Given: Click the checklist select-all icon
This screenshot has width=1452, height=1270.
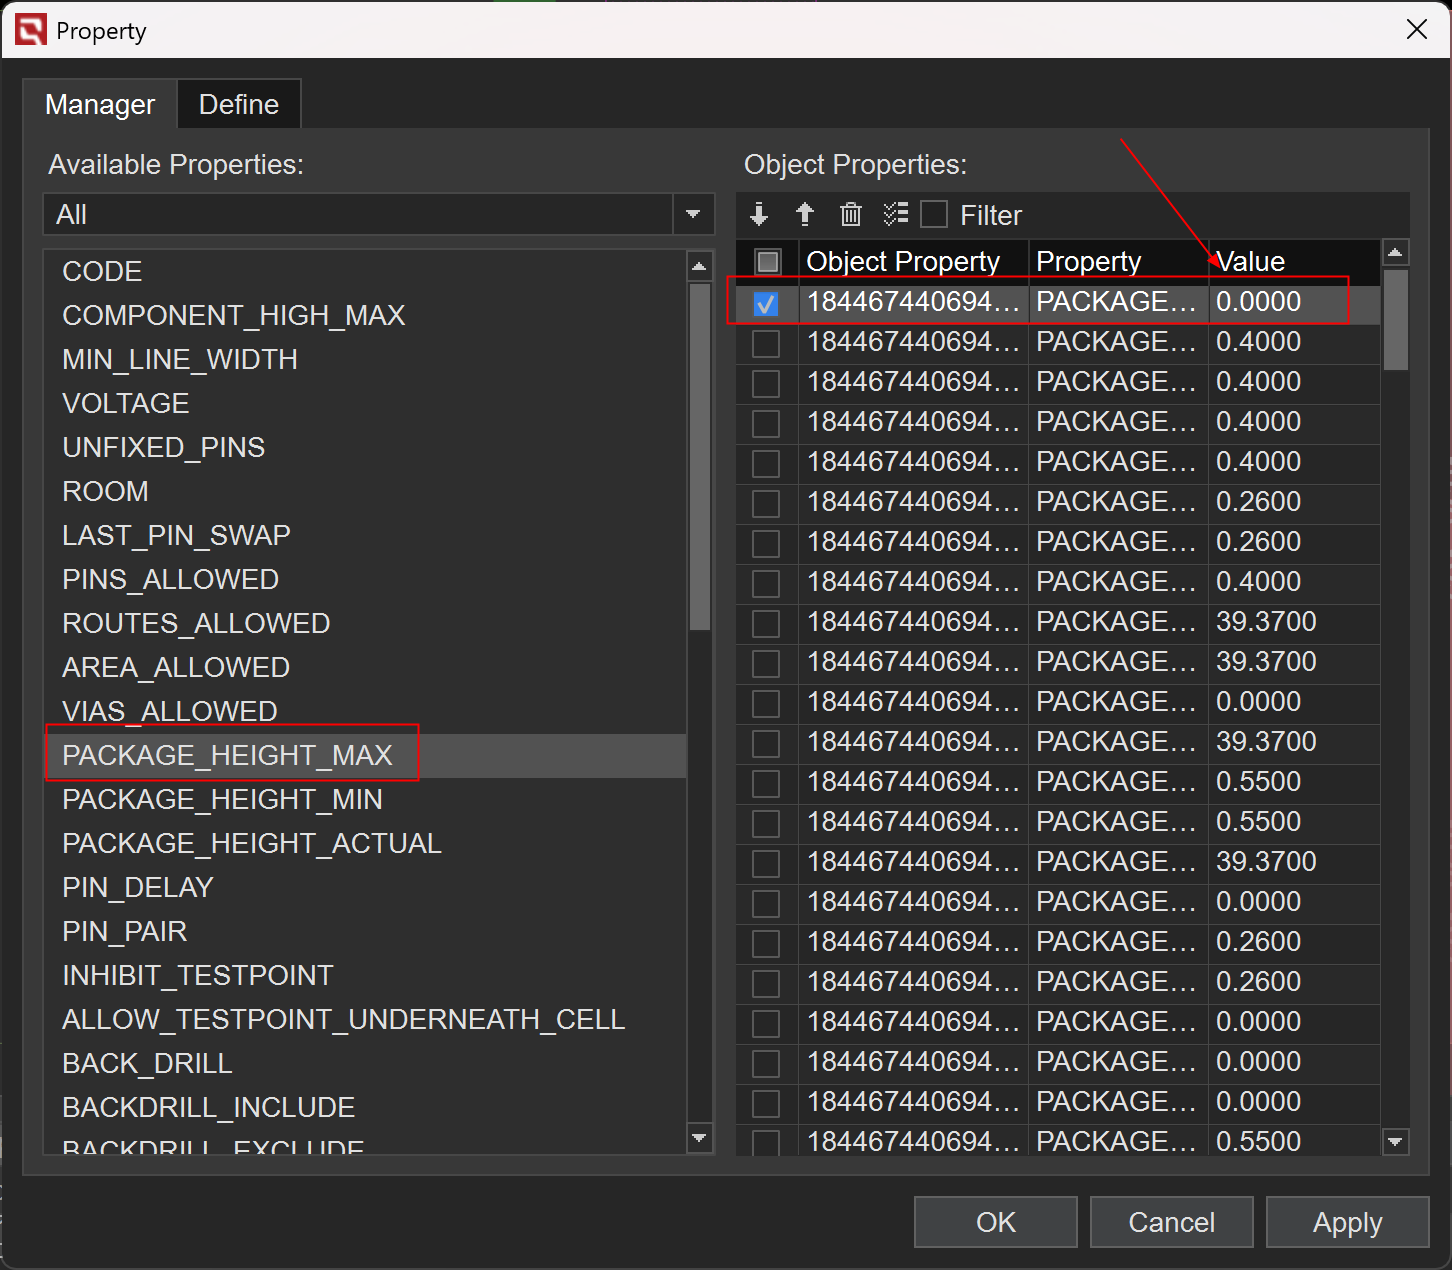Looking at the screenshot, I should click(895, 214).
